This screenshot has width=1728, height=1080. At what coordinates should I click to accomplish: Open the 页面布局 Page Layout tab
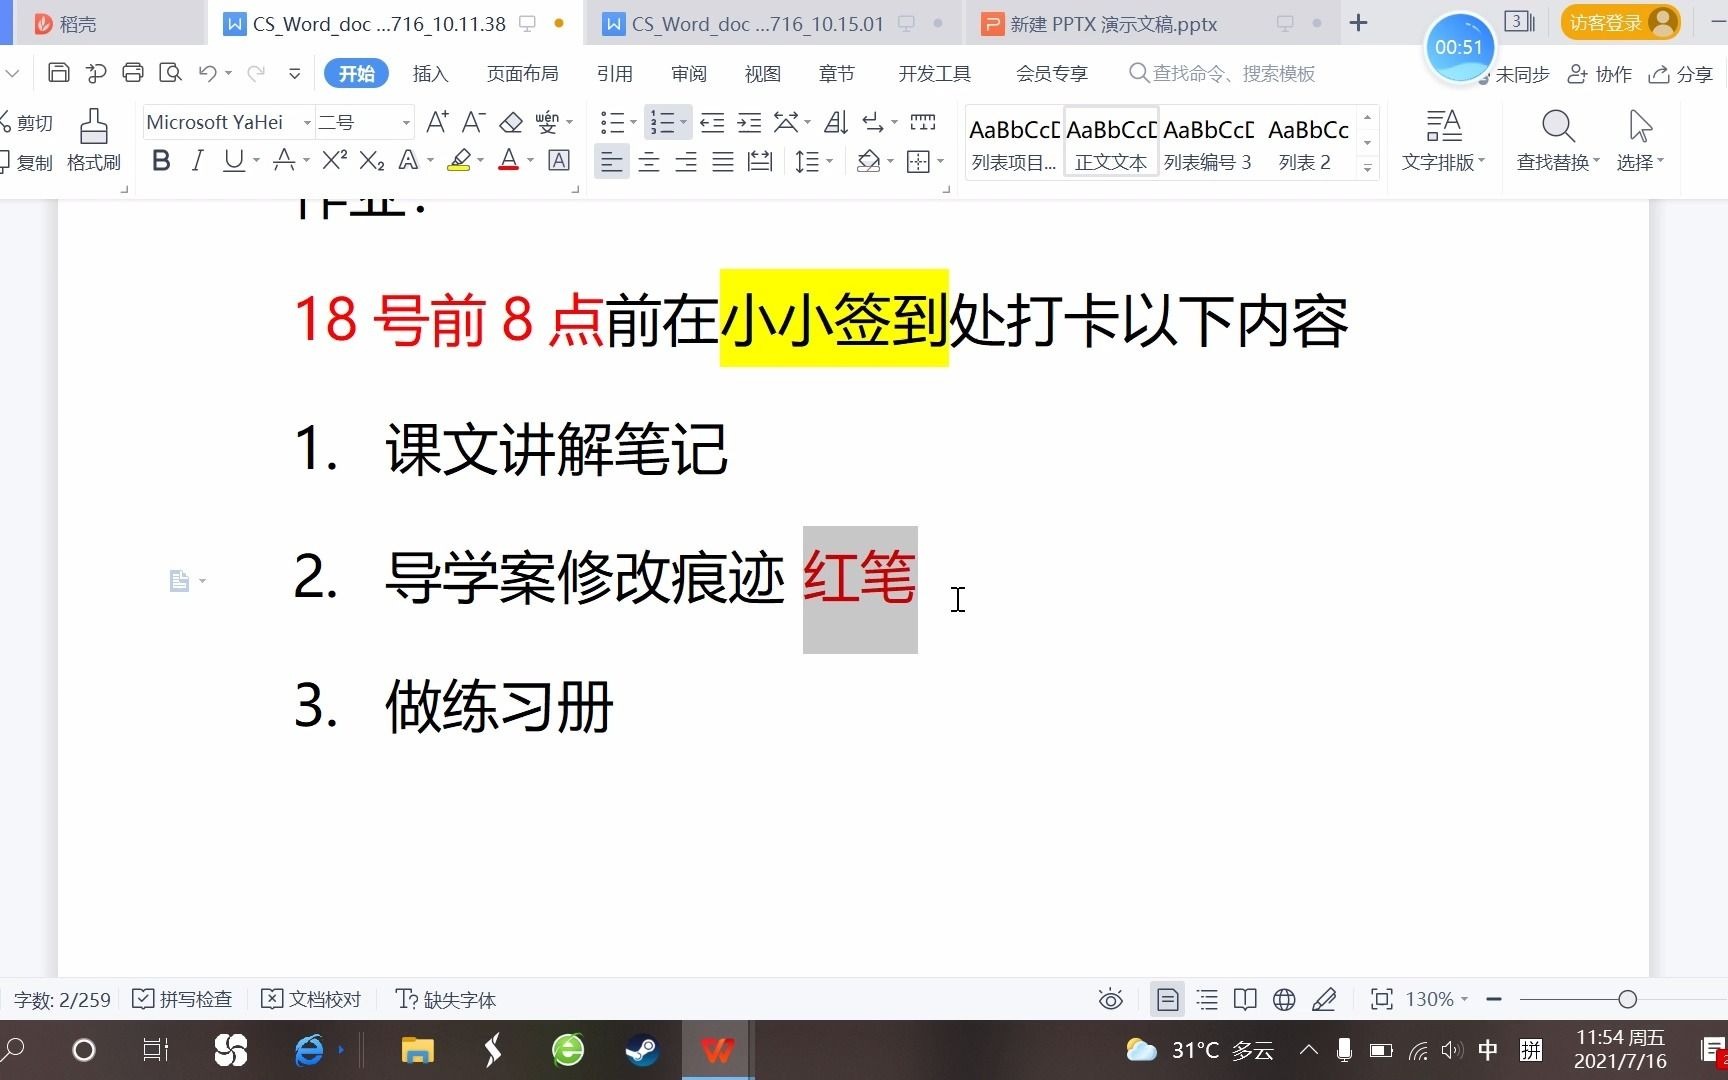click(522, 74)
